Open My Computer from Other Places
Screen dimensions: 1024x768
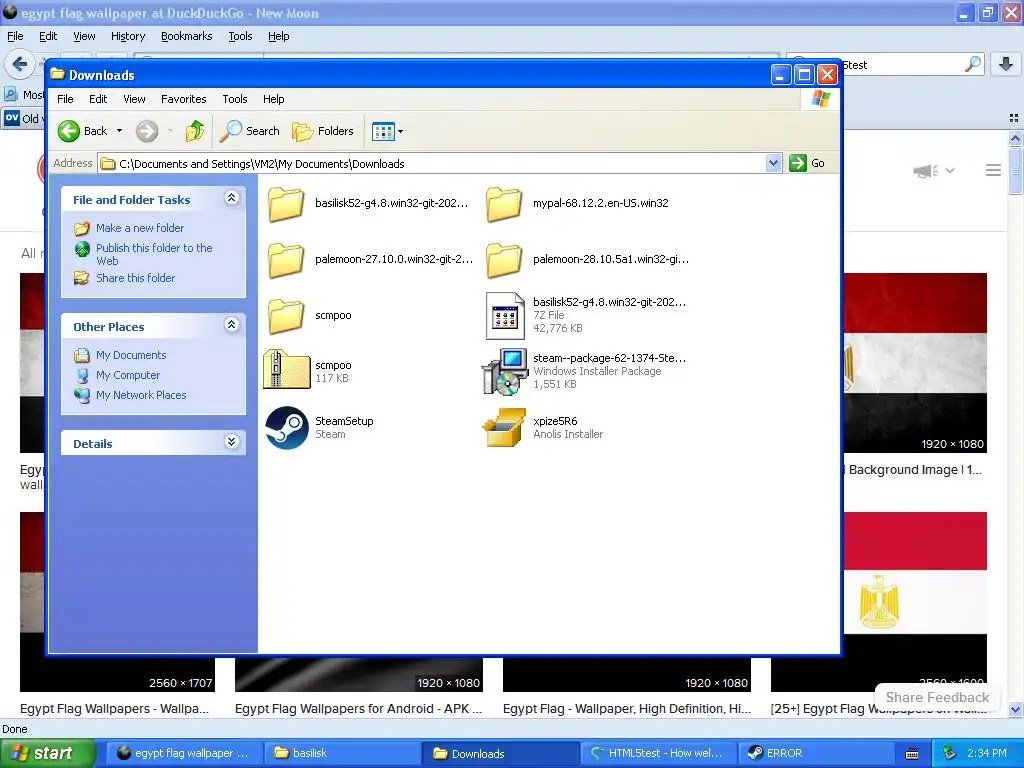coord(127,376)
